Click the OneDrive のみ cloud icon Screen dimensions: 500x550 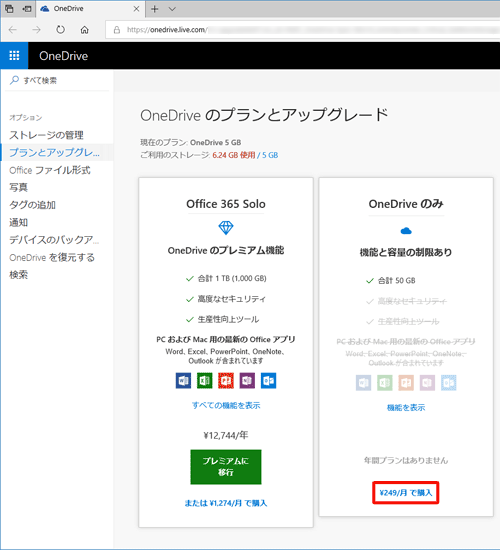click(406, 230)
